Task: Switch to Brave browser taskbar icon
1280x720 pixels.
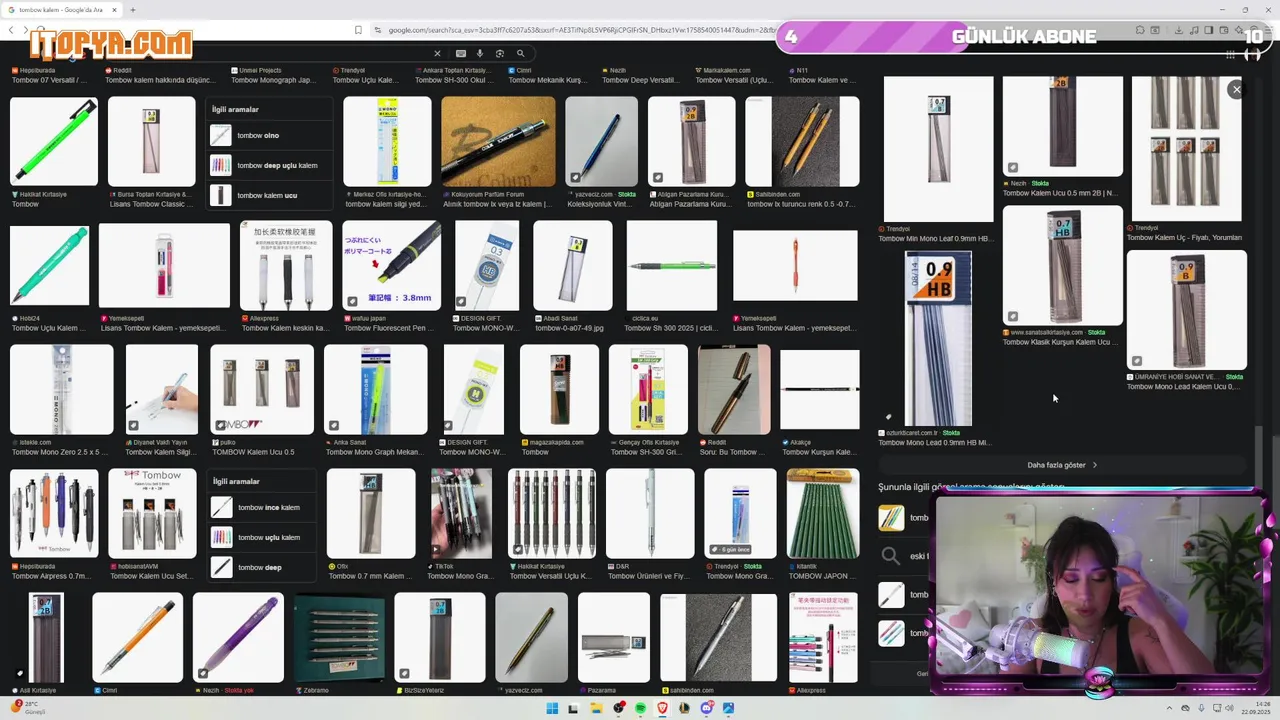Action: pyautogui.click(x=662, y=708)
